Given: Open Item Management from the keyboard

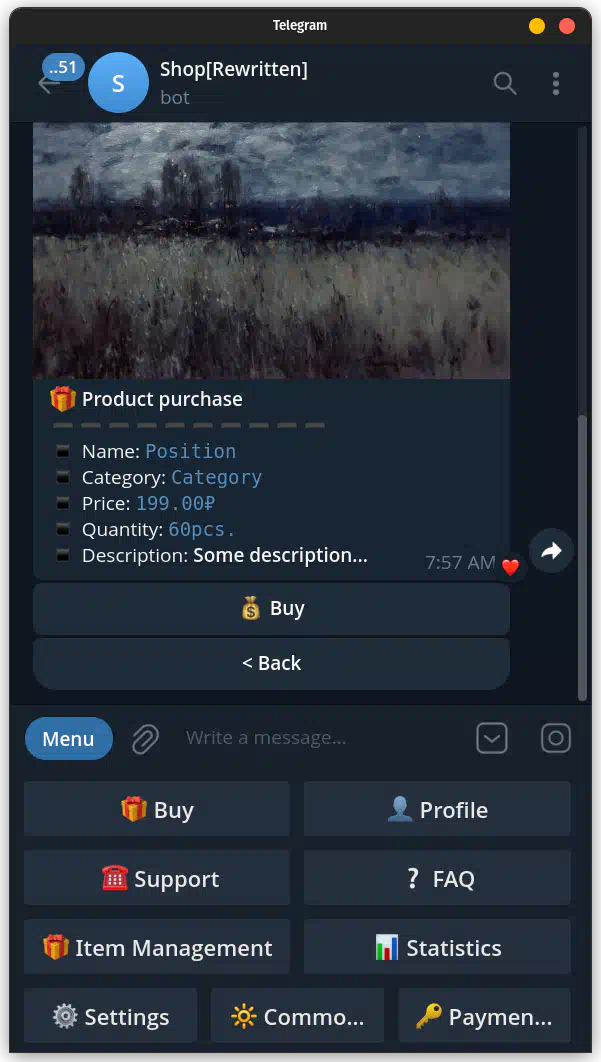Looking at the screenshot, I should [x=157, y=948].
